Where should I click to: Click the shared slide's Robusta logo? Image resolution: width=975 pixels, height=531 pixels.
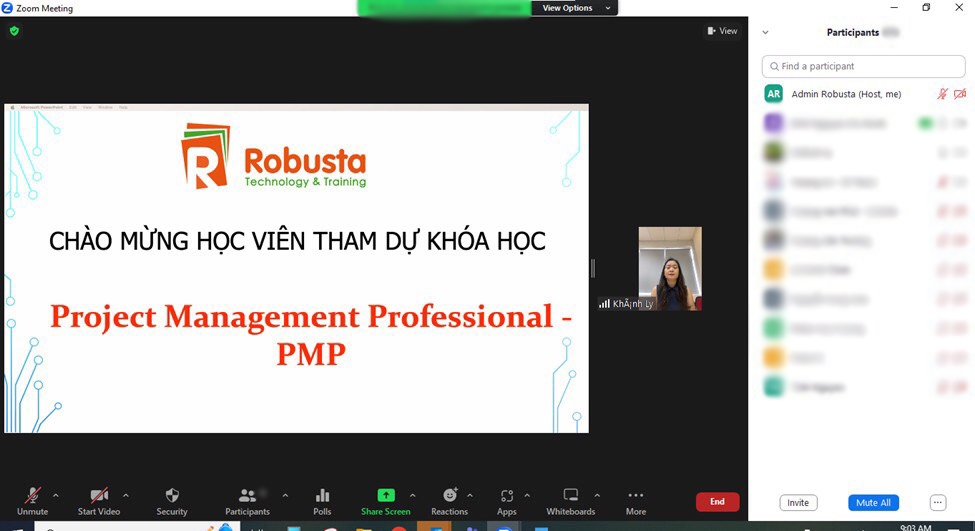(274, 156)
